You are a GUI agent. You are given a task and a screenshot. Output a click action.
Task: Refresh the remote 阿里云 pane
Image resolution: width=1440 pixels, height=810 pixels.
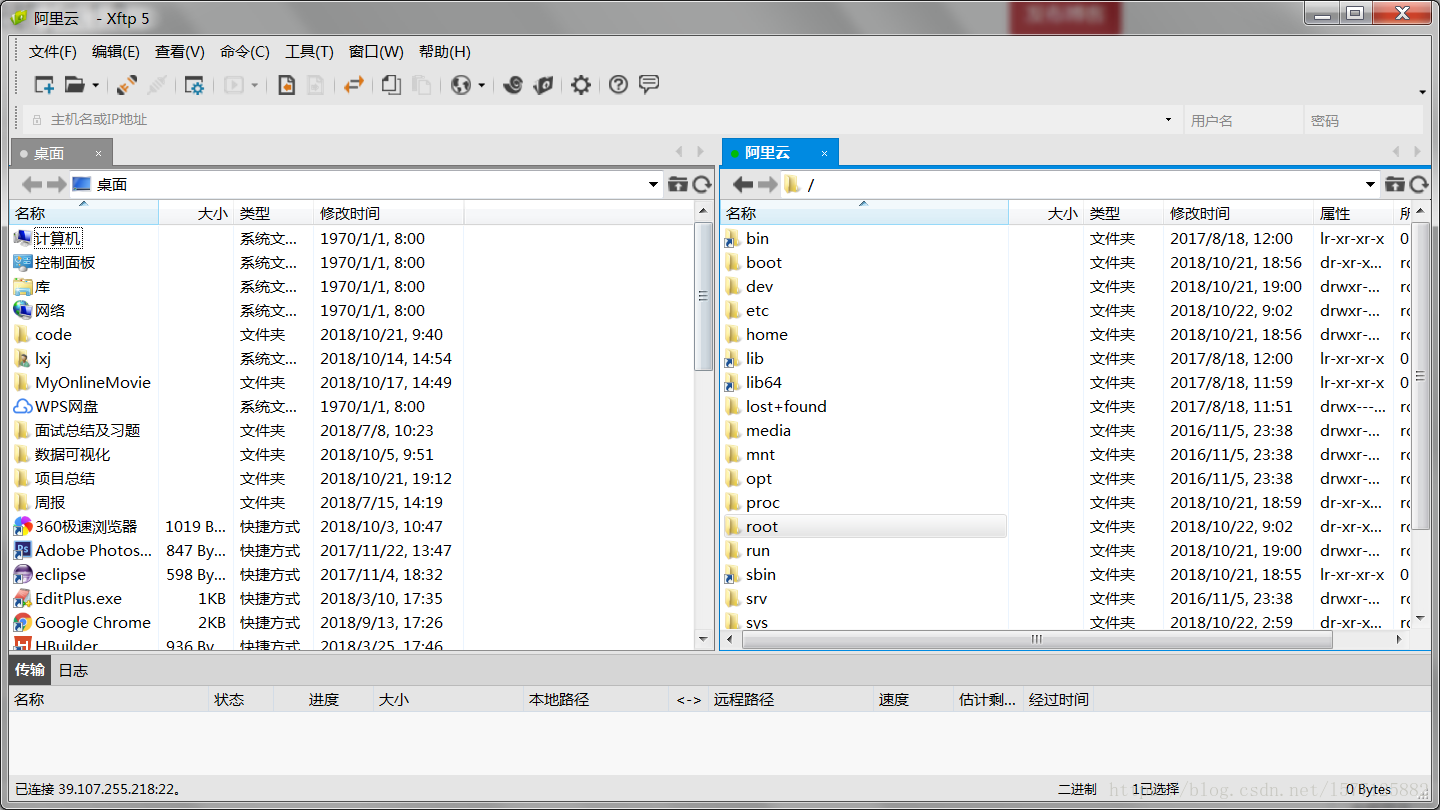tap(1419, 184)
